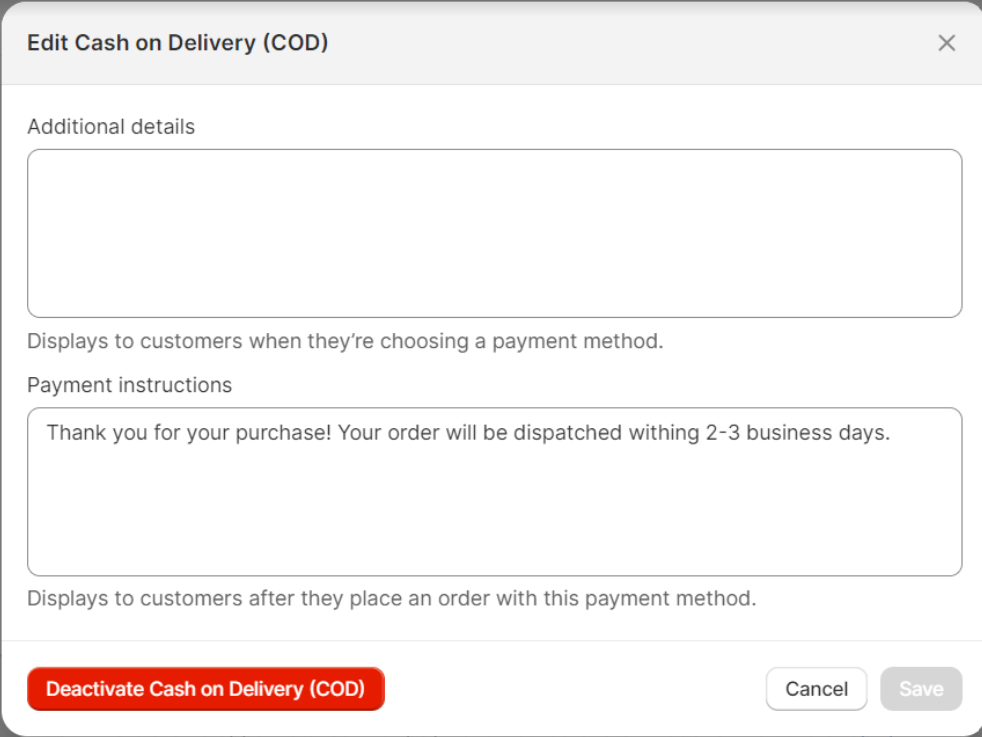Click the dialog title "Edit Cash on Delivery (COD)"

[177, 43]
